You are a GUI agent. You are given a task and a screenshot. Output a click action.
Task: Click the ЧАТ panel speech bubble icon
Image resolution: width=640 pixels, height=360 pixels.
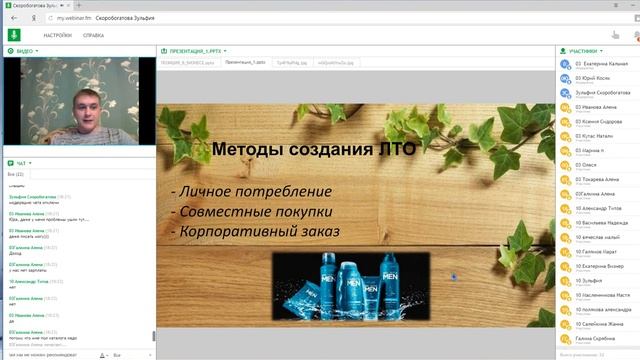[x=11, y=163]
